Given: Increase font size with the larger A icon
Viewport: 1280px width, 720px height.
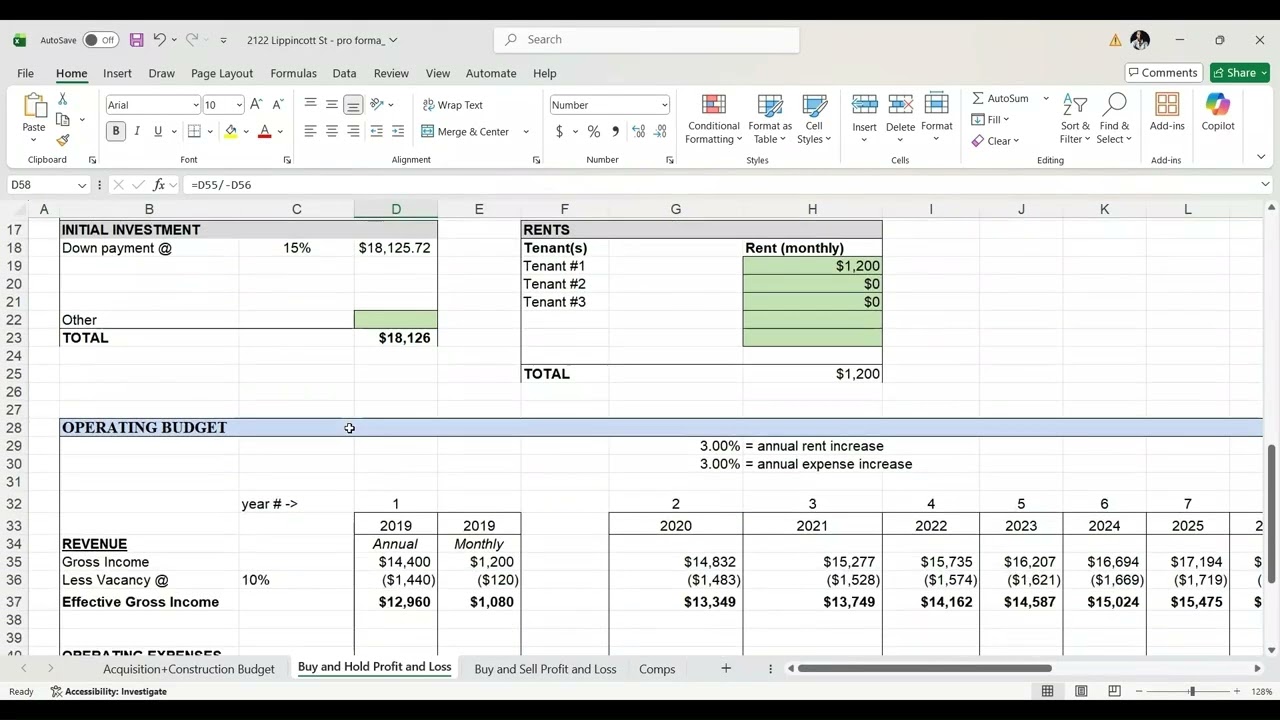Looking at the screenshot, I should (x=256, y=105).
